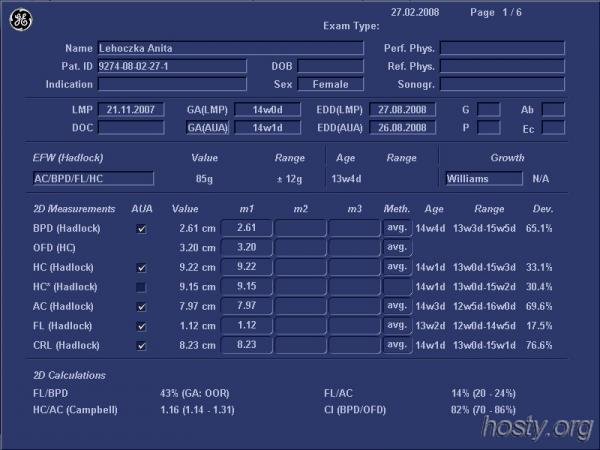The image size is (600, 450).
Task: Click the CRL range 13w0d-15w1d
Action: point(484,346)
